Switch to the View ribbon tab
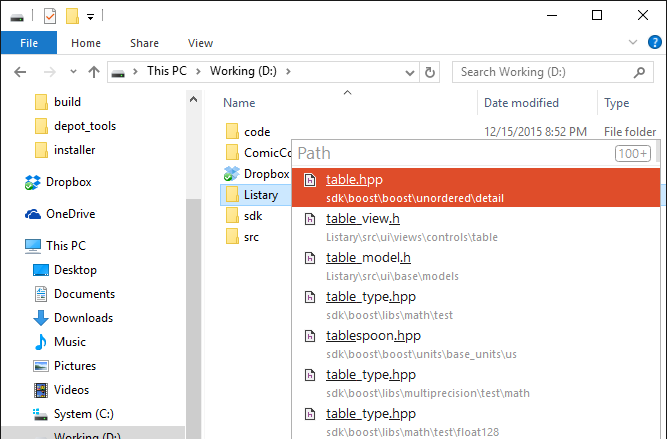667x439 pixels. 200,43
